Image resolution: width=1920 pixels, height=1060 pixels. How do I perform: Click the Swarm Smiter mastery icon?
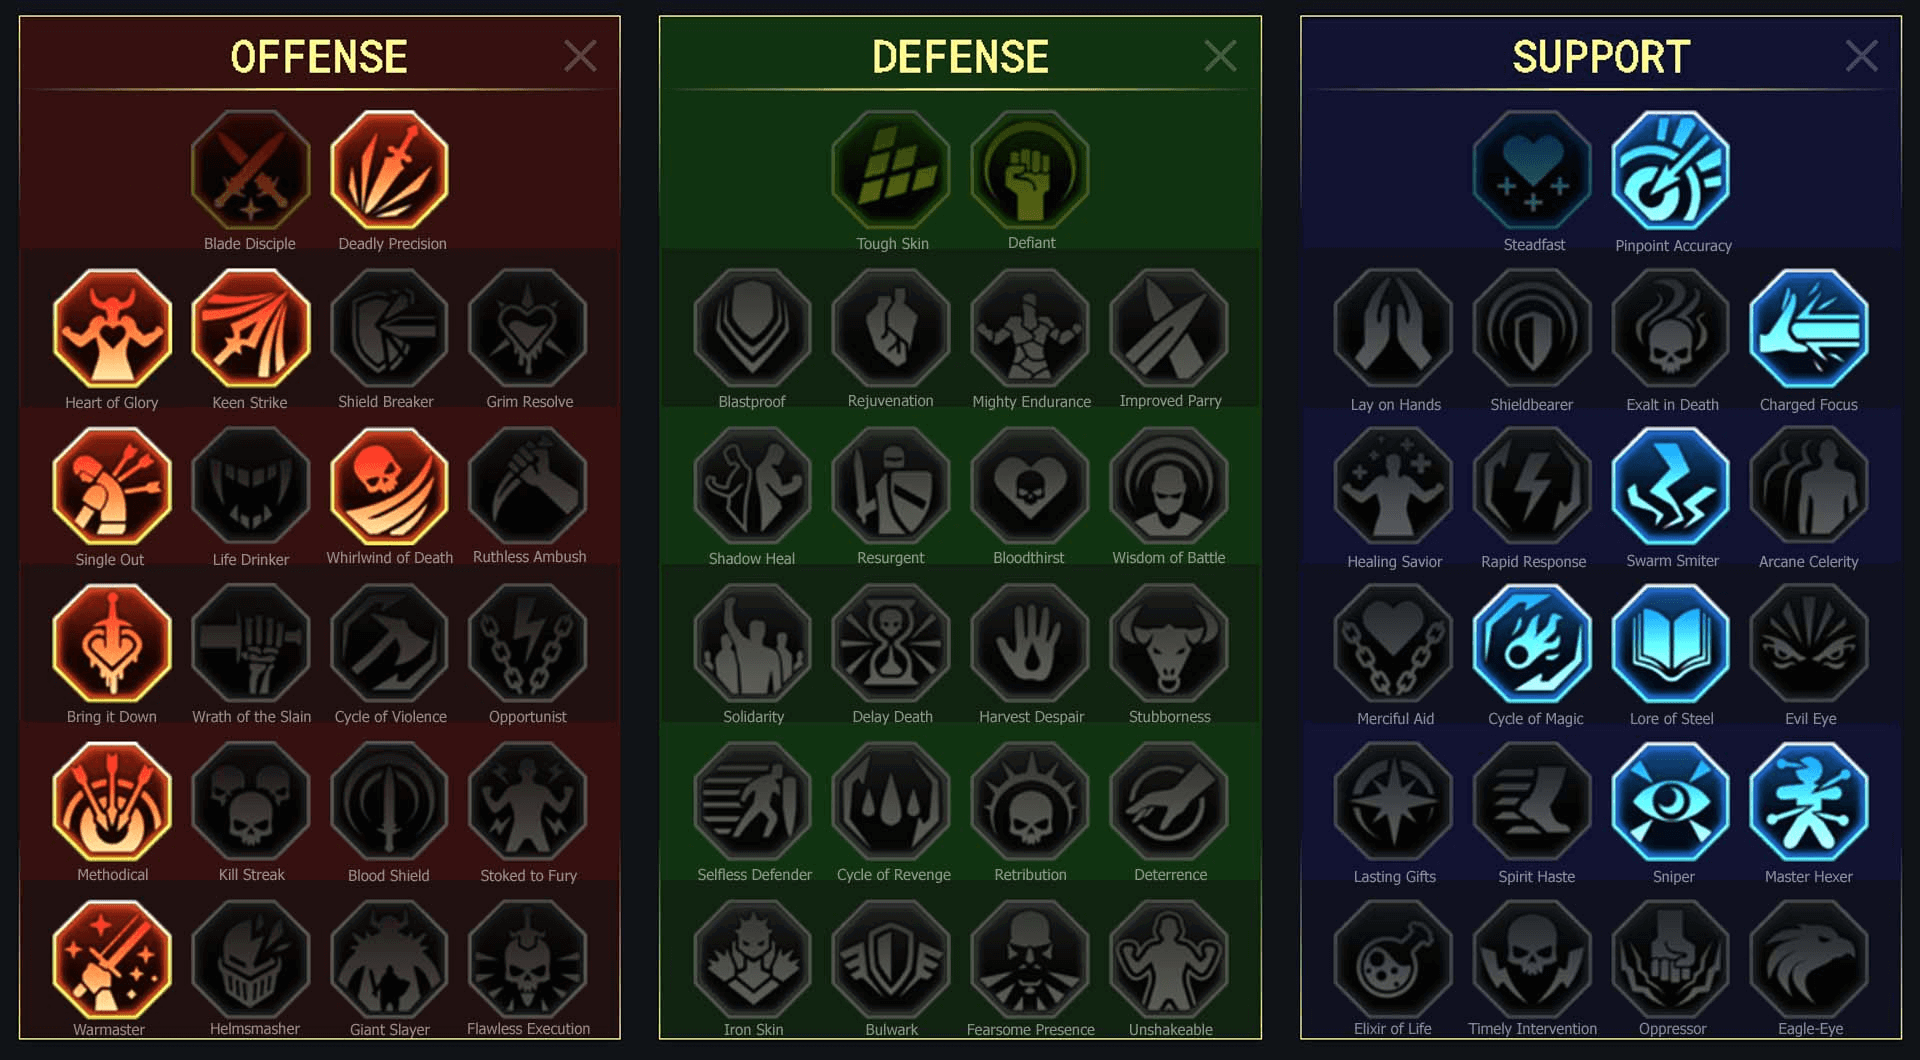[x=1671, y=486]
